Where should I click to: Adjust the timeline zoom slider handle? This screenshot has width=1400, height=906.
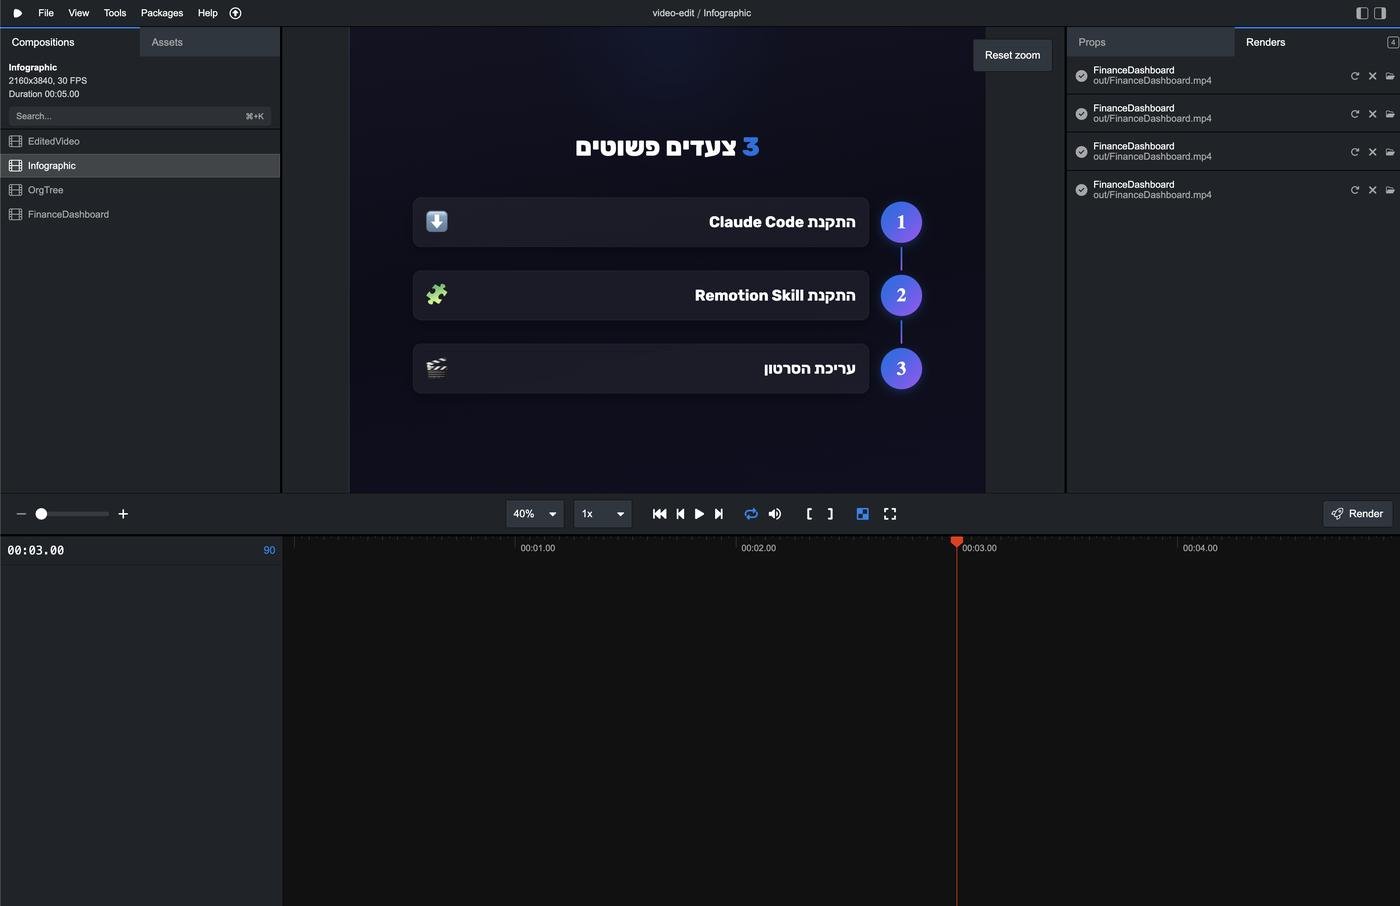click(41, 514)
